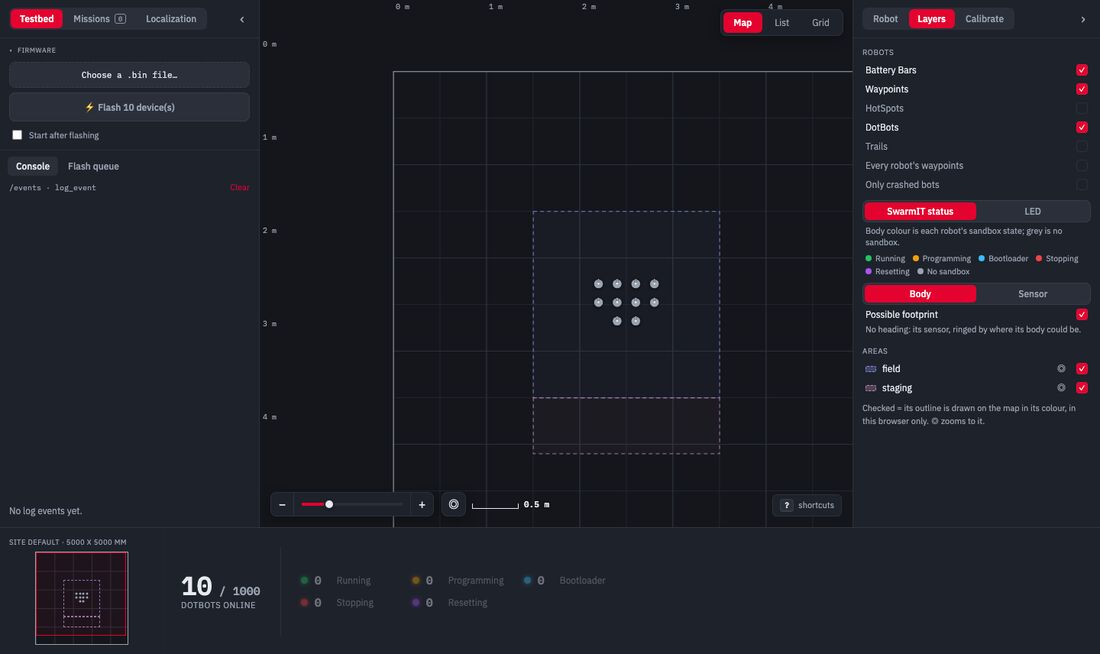Enable Only crashed bots
Viewport: 1100px width, 654px height.
[x=1082, y=185]
